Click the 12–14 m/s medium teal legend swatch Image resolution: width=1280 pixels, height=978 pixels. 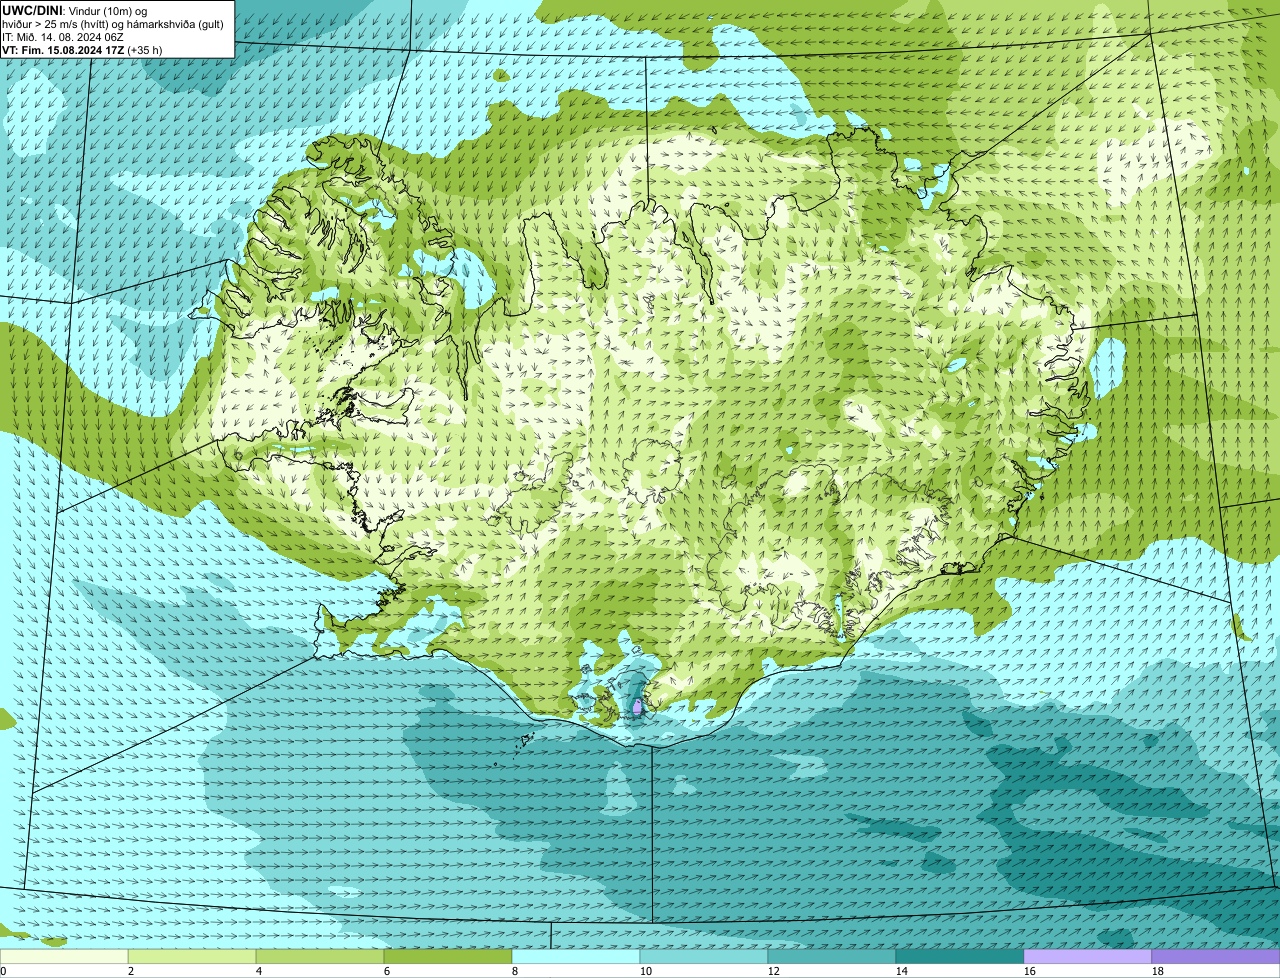(x=832, y=956)
